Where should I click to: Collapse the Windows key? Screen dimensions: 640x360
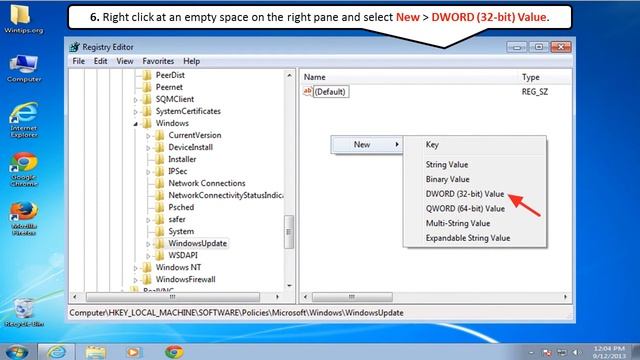click(x=136, y=124)
